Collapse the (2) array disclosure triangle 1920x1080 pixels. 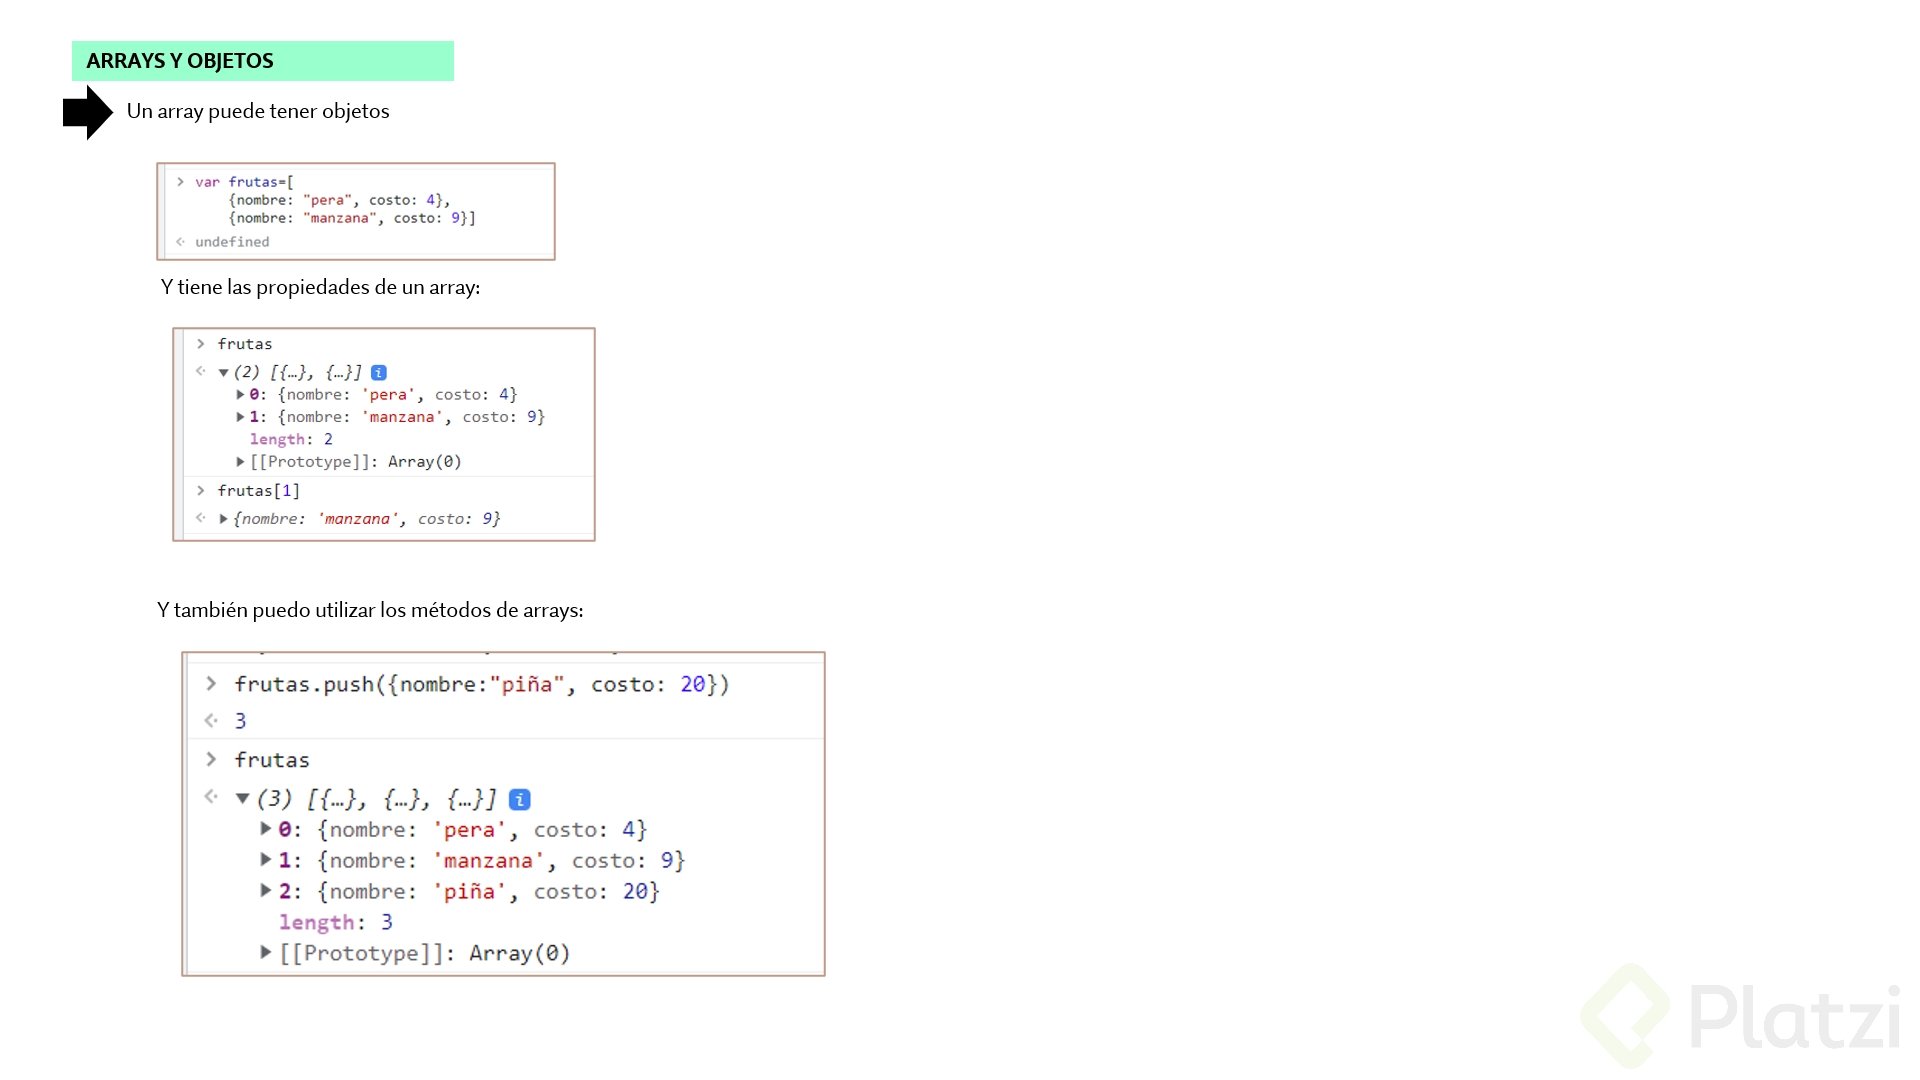(x=224, y=373)
